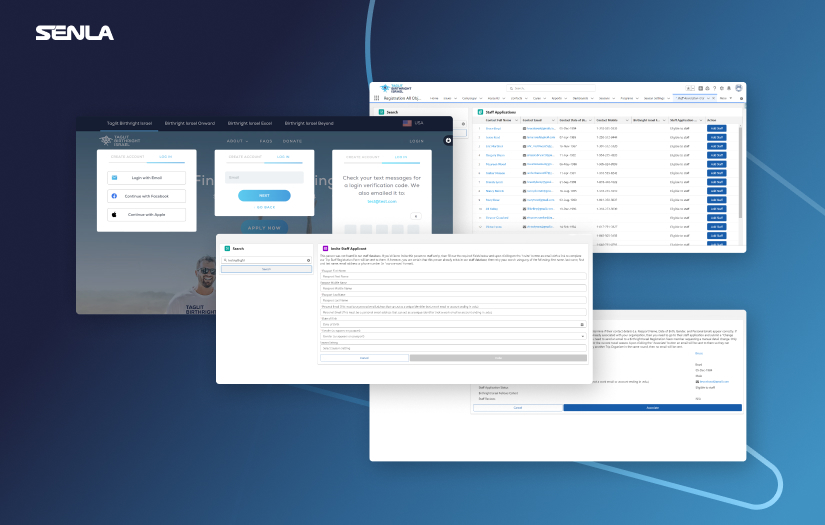Click the user avatar in Salesforce header
Viewport: 825px width, 525px height.
point(738,88)
